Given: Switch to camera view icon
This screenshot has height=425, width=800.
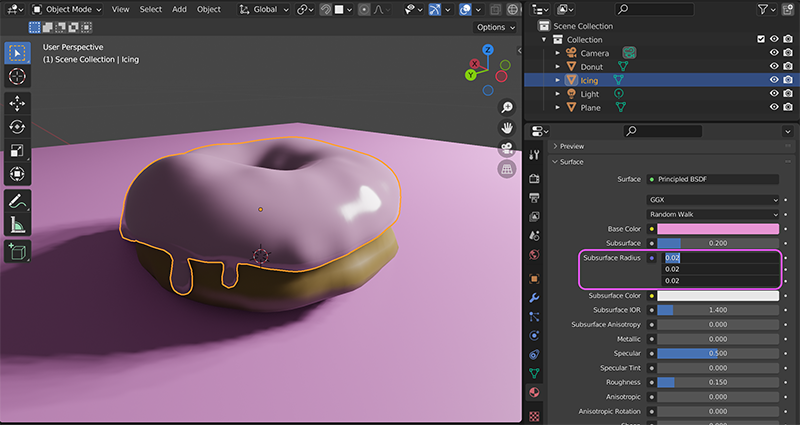Looking at the screenshot, I should pos(507,148).
